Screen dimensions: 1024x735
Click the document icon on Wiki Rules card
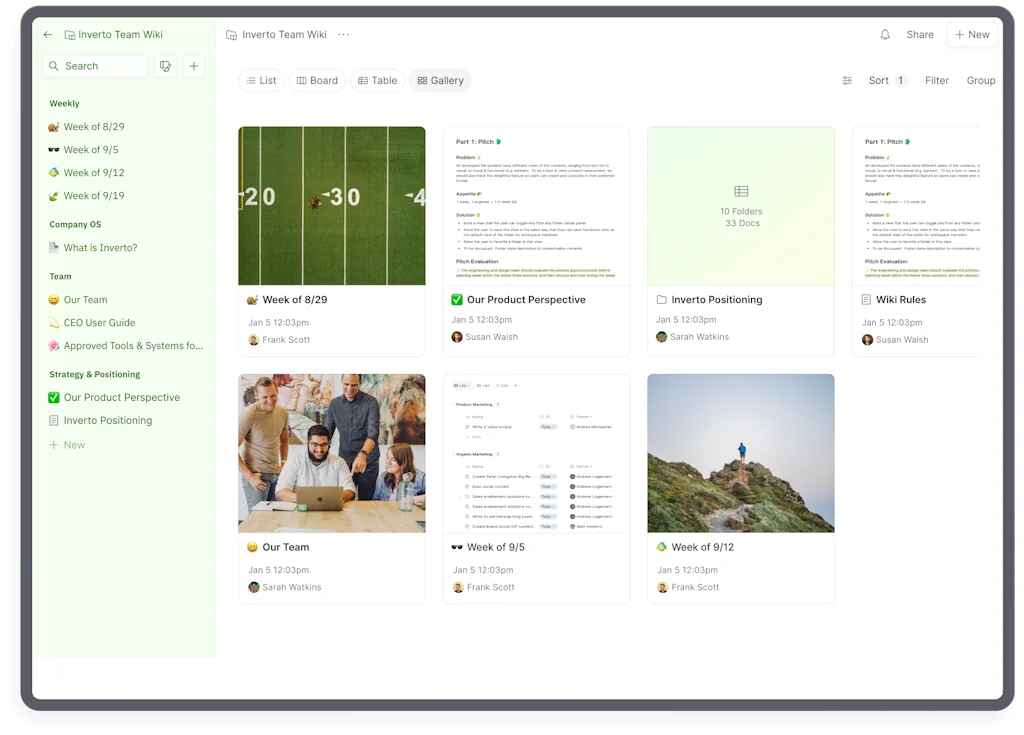point(866,300)
